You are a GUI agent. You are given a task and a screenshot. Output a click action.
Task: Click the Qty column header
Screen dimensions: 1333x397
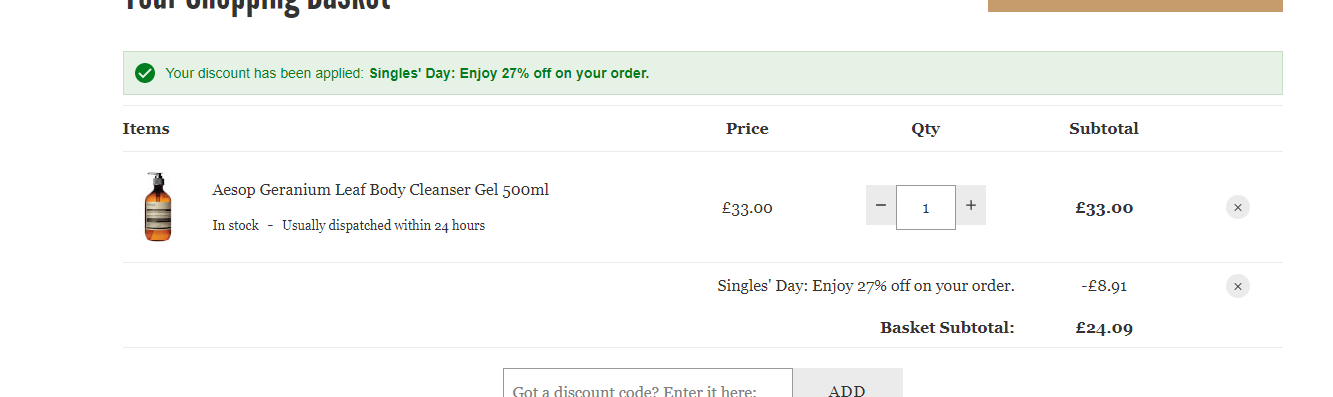coord(926,129)
